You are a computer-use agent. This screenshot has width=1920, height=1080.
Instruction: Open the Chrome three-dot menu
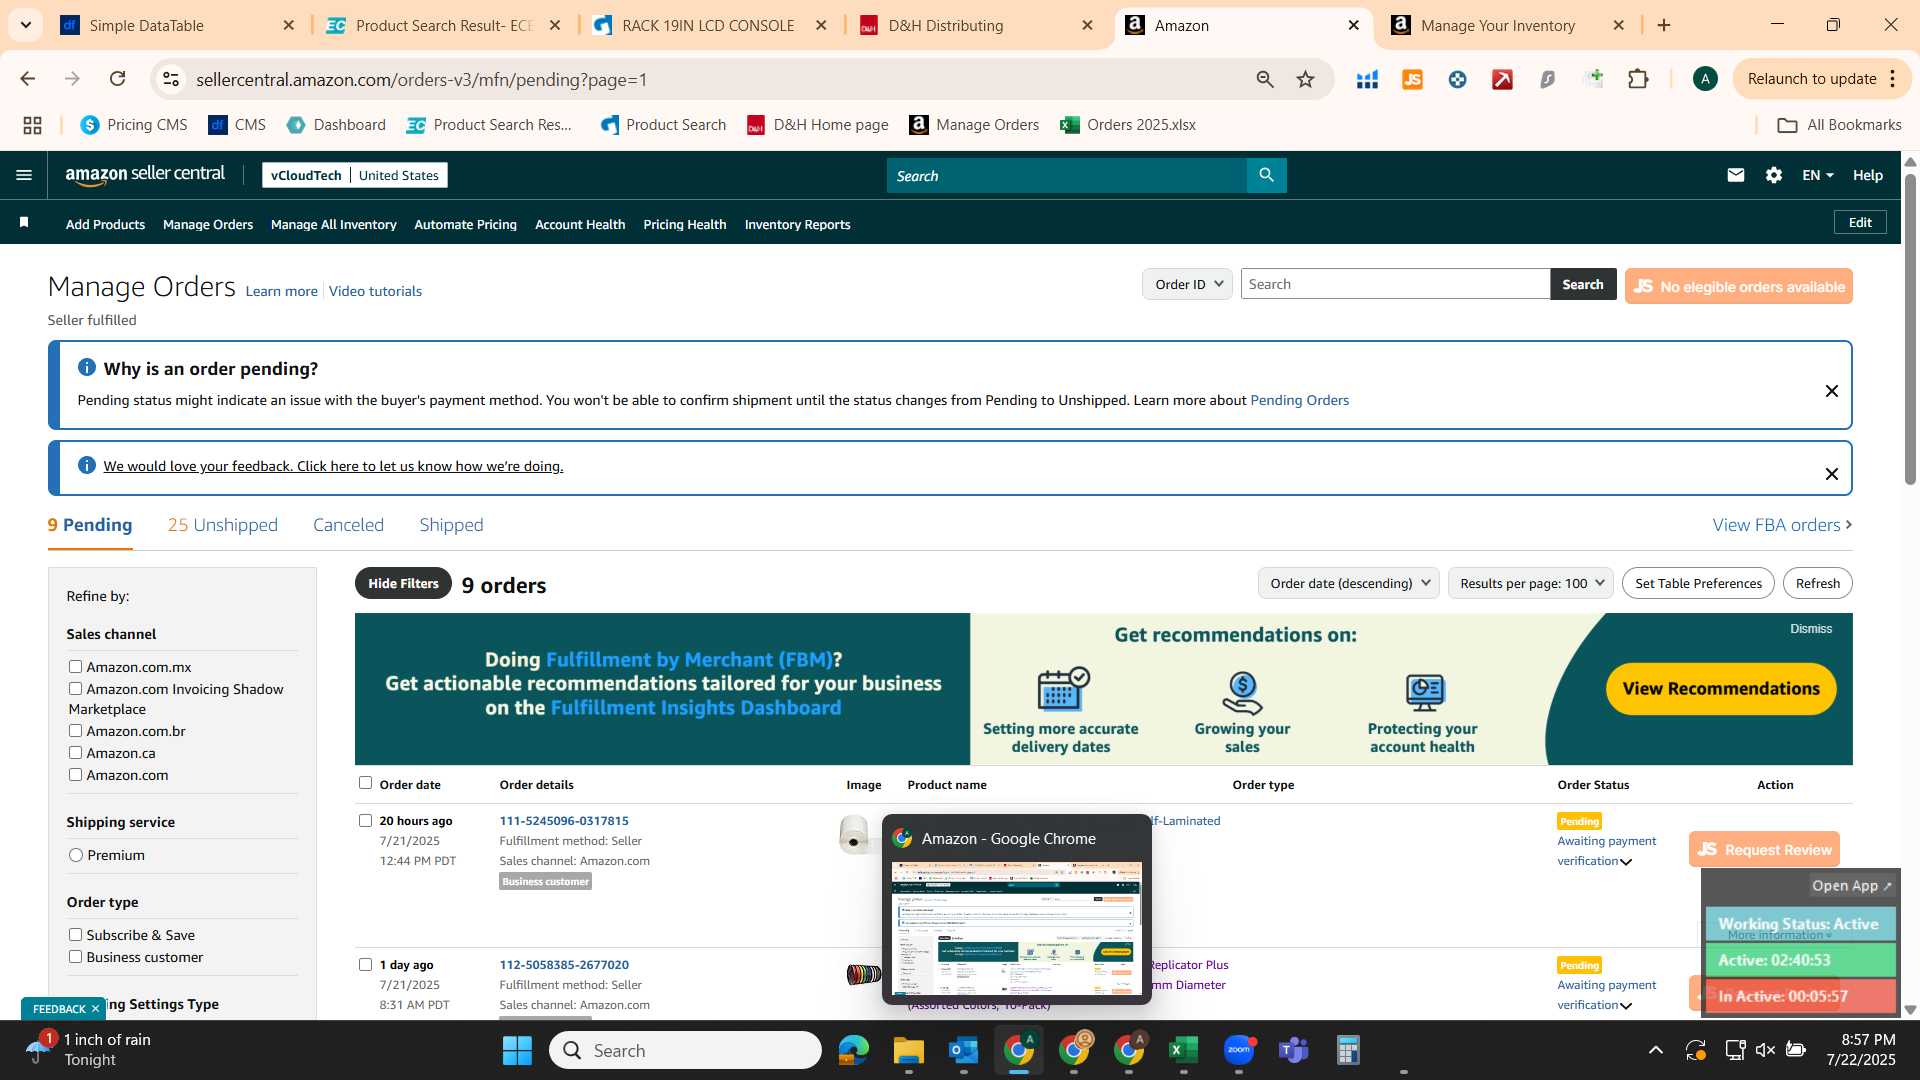click(1892, 79)
